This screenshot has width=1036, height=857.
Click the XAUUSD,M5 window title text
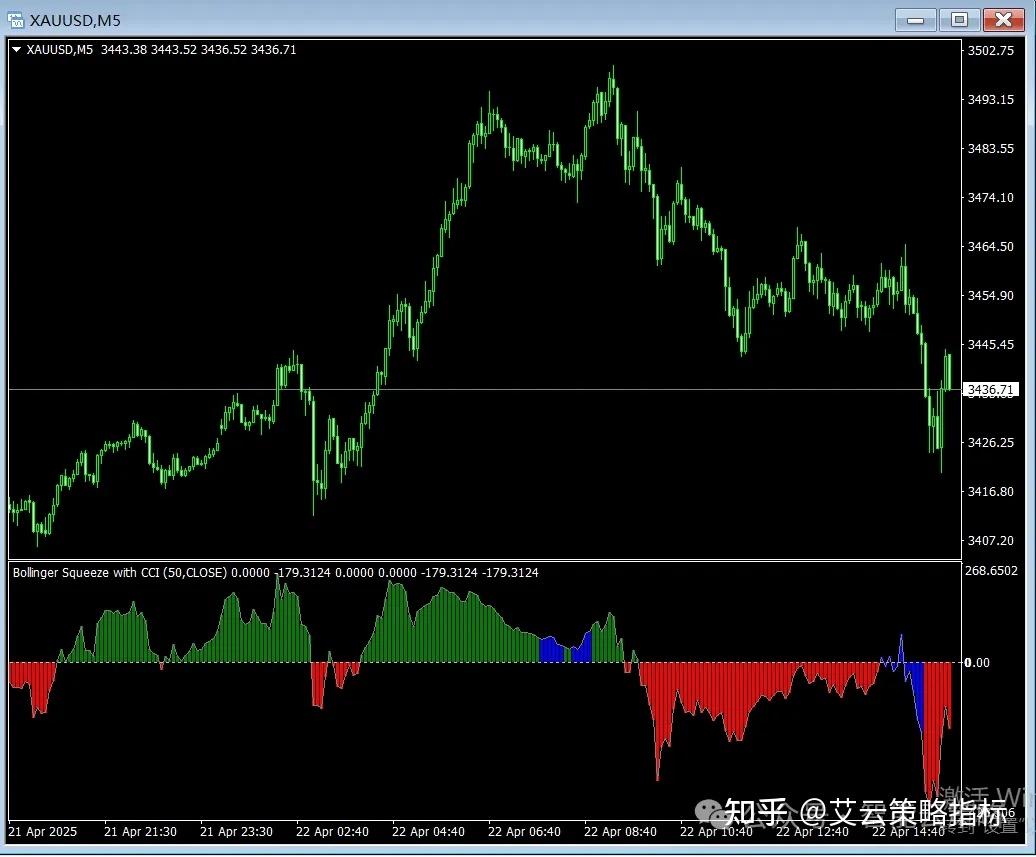click(75, 20)
